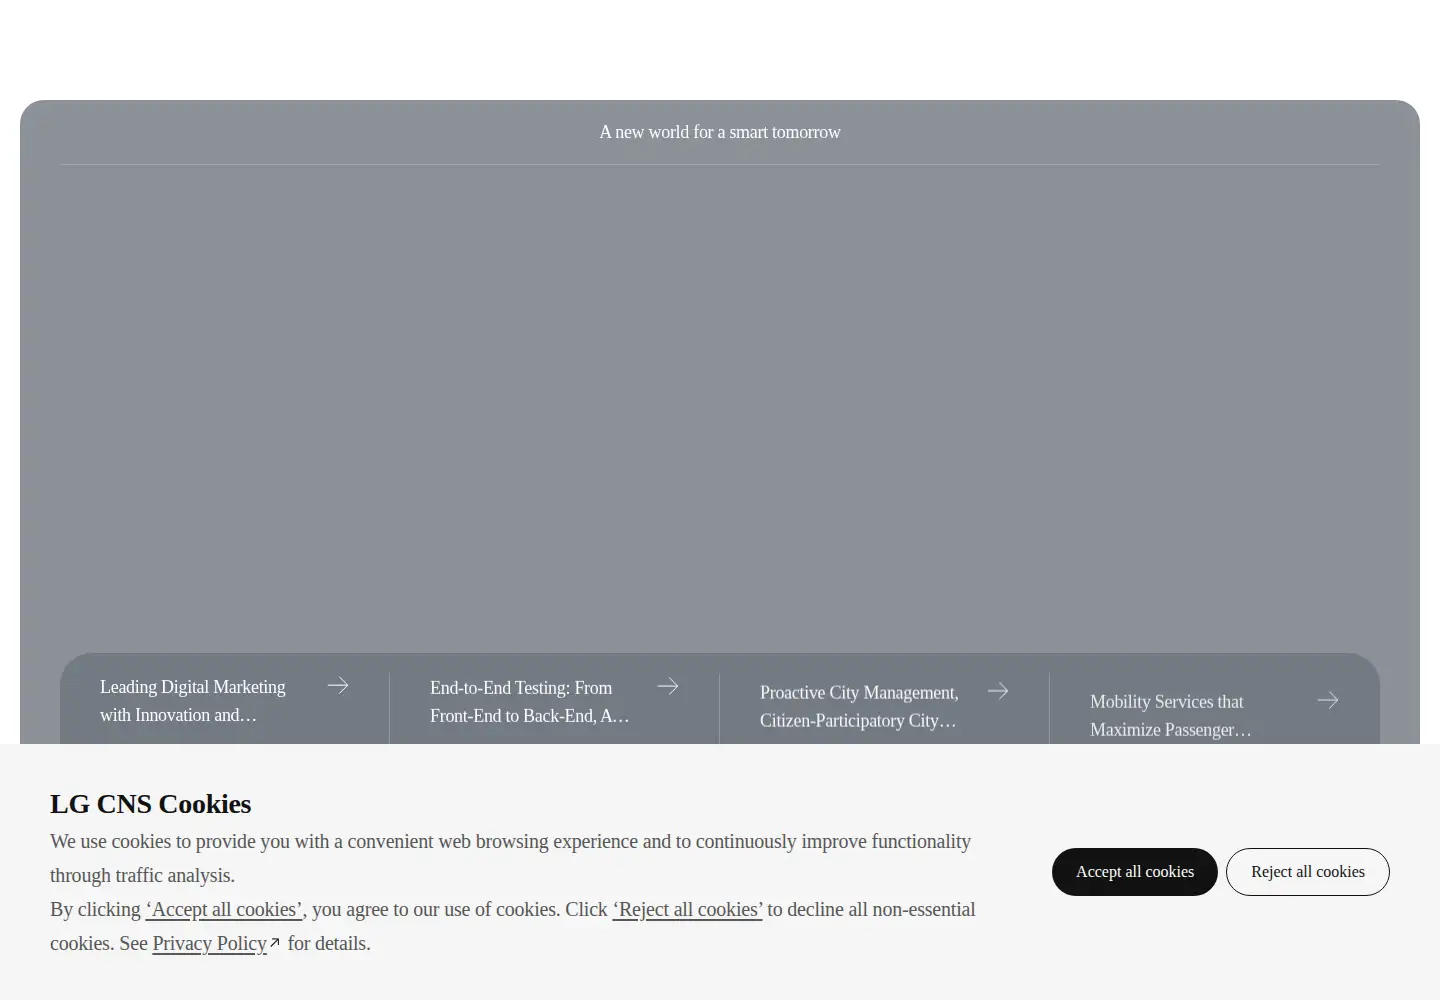1440x1000 pixels.
Task: Reject all cookies button
Action: pyautogui.click(x=1308, y=872)
